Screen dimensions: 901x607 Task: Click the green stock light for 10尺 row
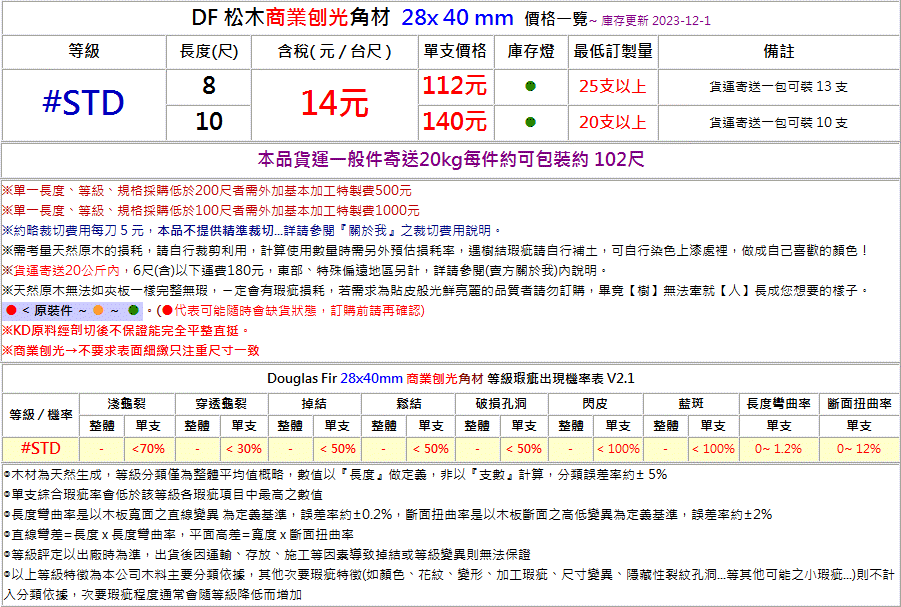click(x=530, y=122)
